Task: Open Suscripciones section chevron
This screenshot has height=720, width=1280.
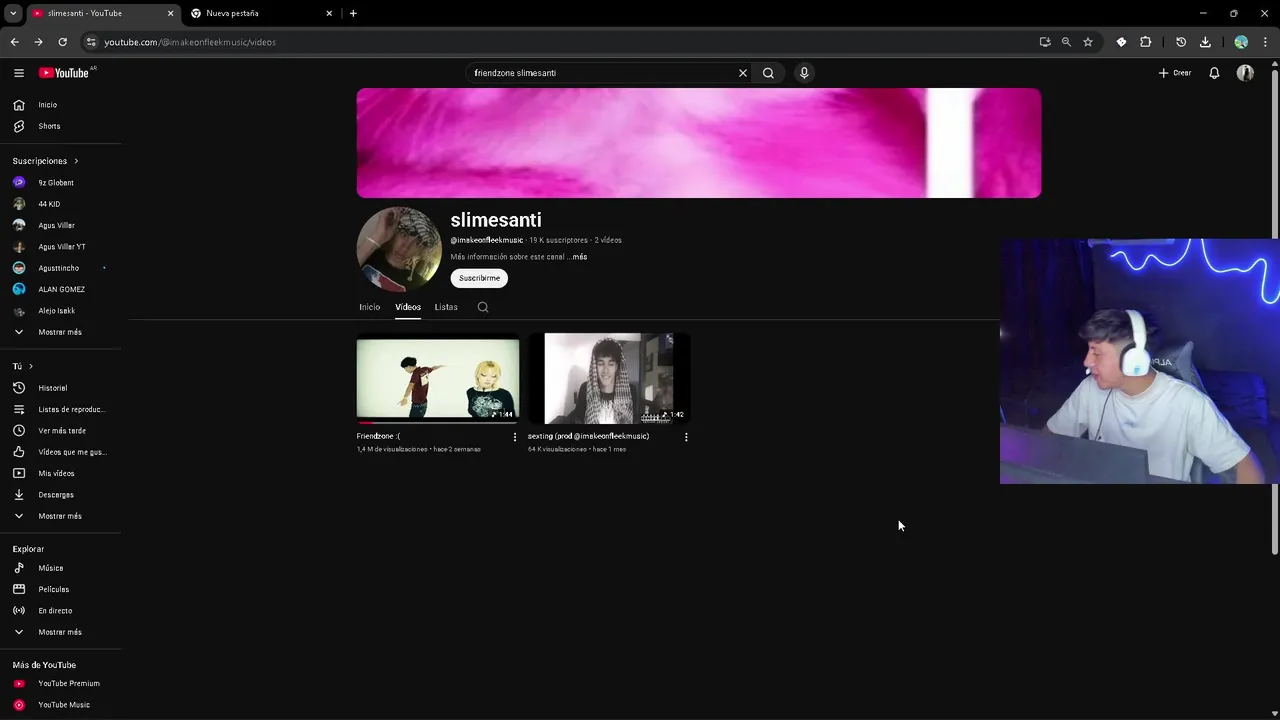Action: coord(76,161)
